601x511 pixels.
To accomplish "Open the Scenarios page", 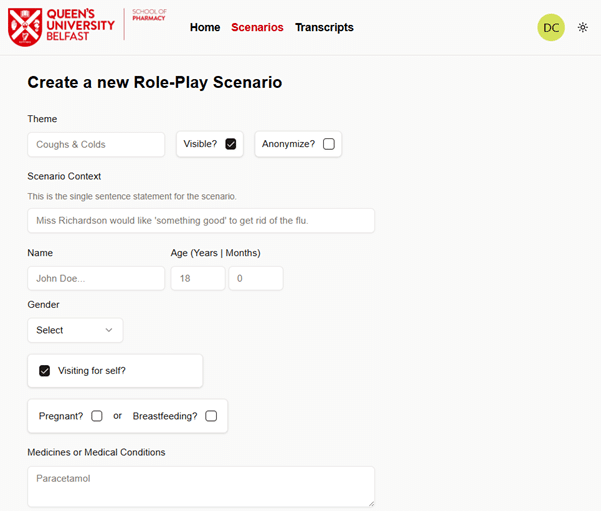I will click(x=257, y=28).
